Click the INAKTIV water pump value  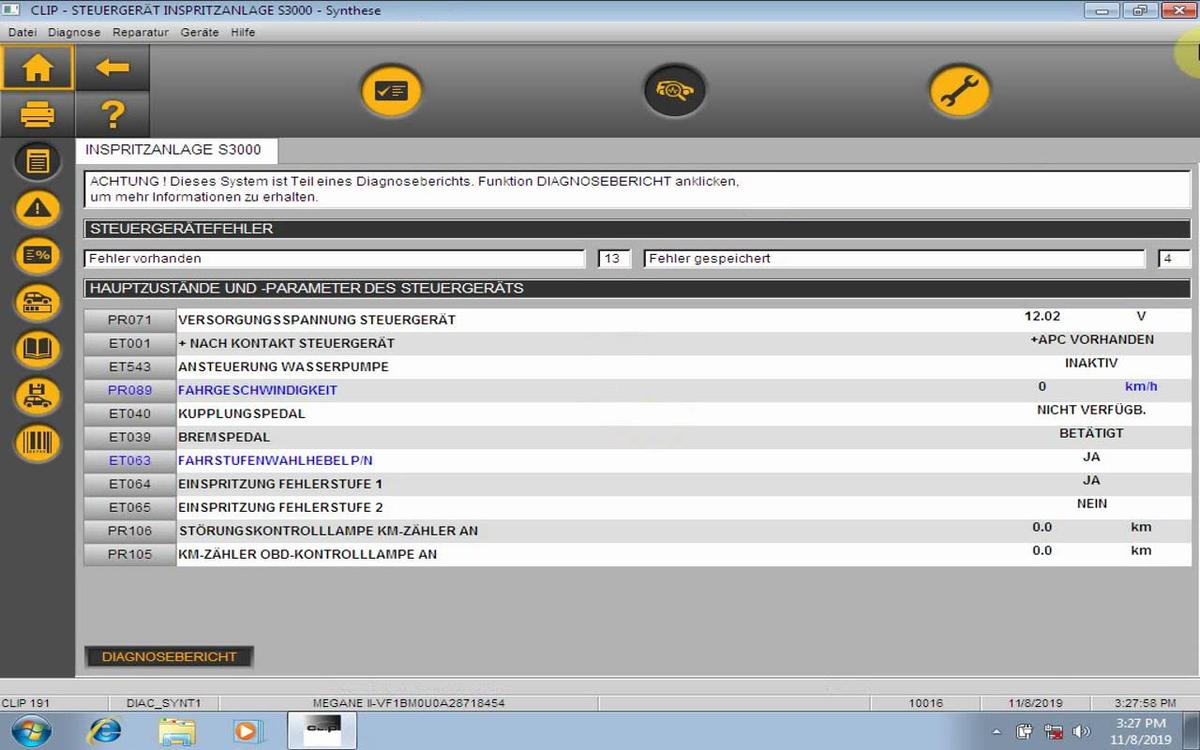[x=1091, y=363]
